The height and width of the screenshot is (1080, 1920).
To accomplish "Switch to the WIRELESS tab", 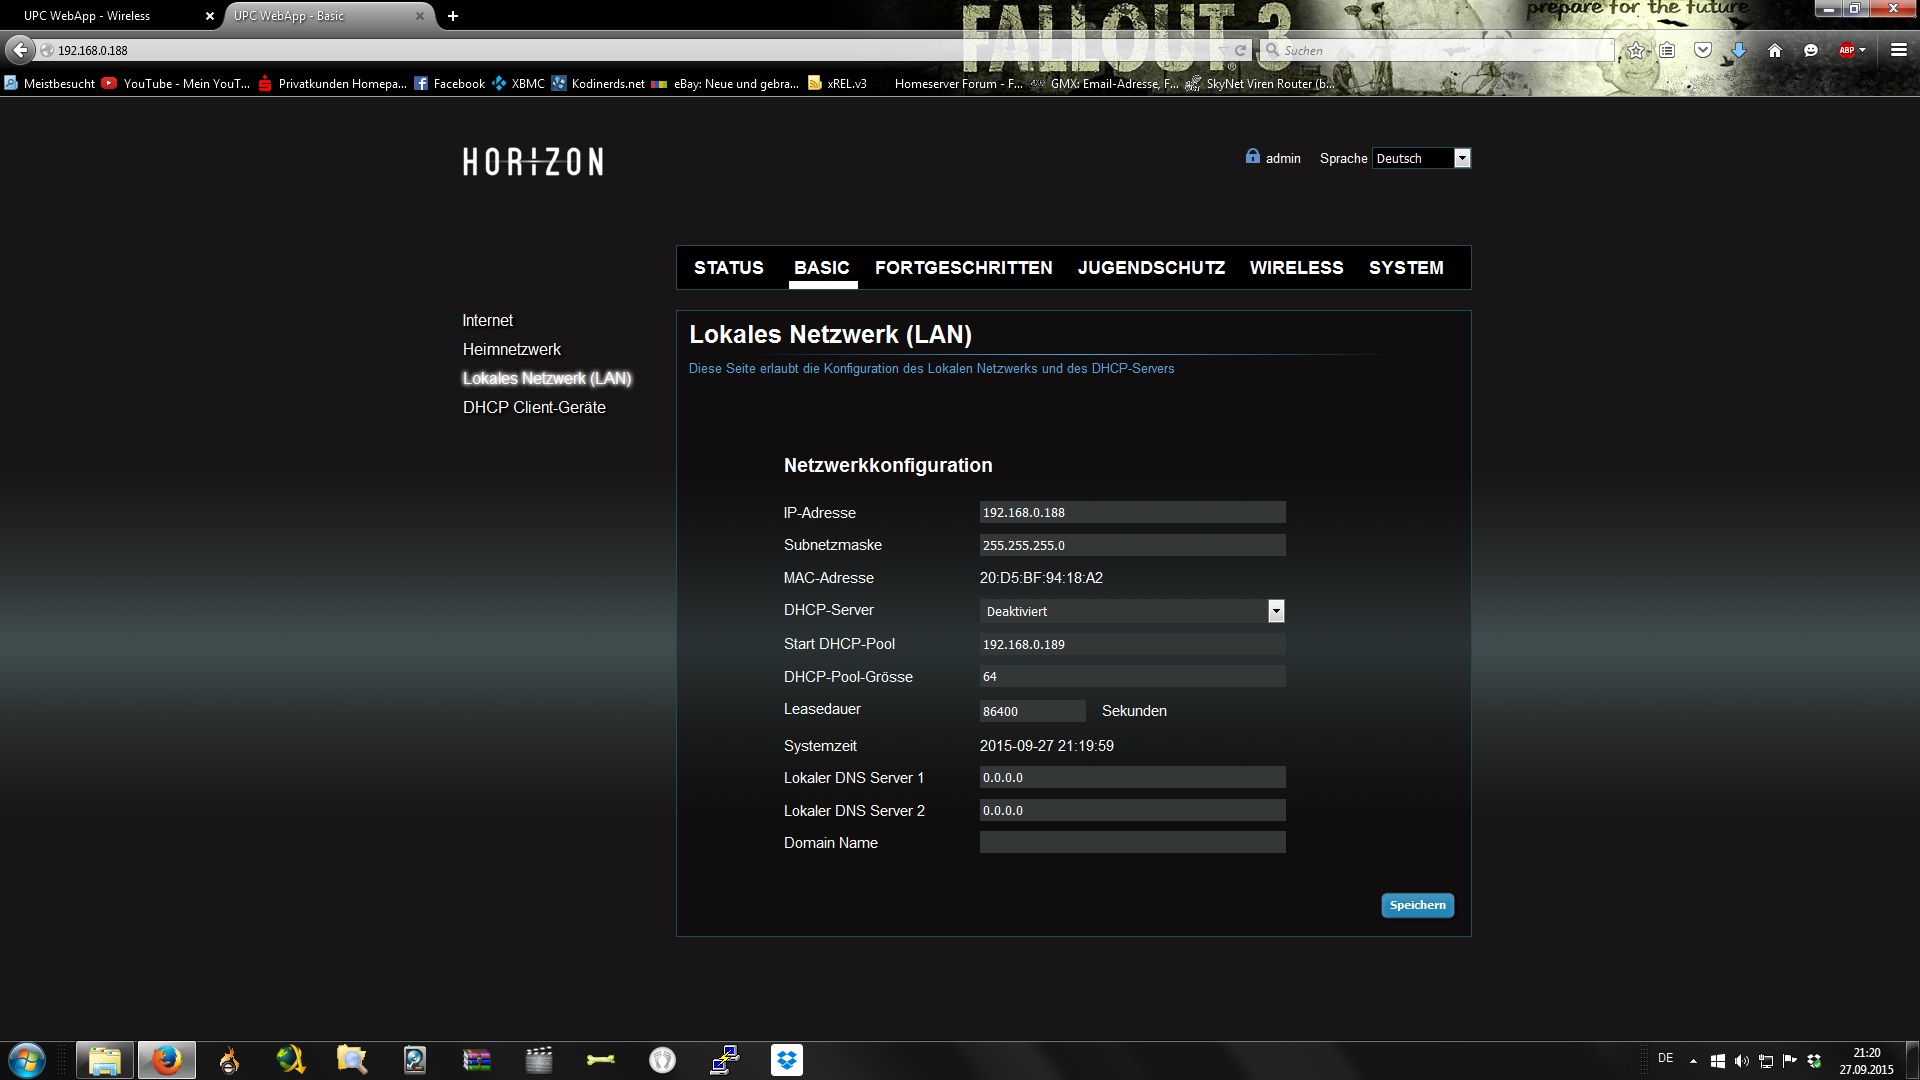I will pyautogui.click(x=1296, y=268).
